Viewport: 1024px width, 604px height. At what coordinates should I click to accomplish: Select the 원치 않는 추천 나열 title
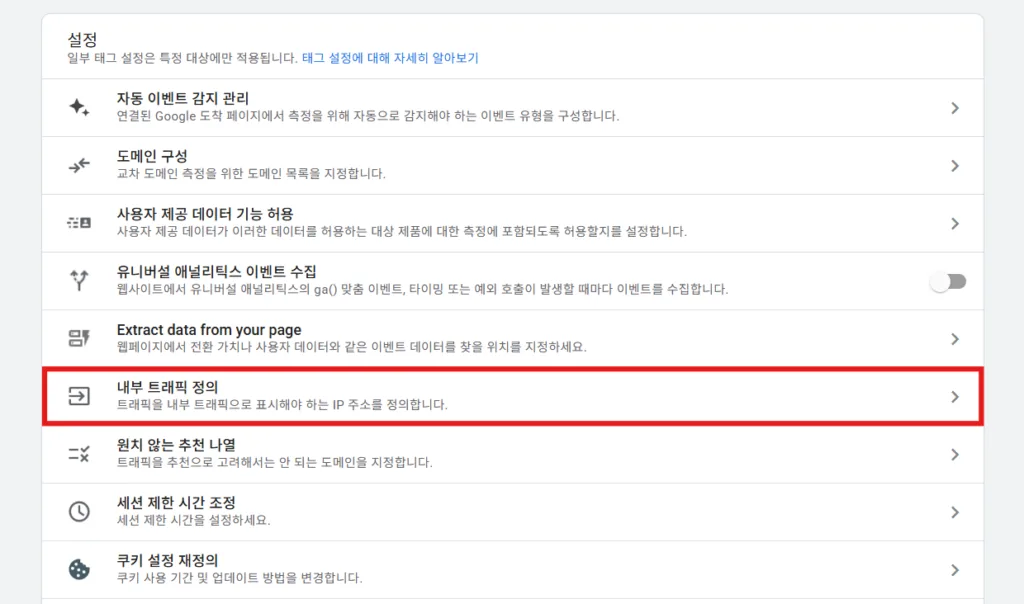click(176, 445)
